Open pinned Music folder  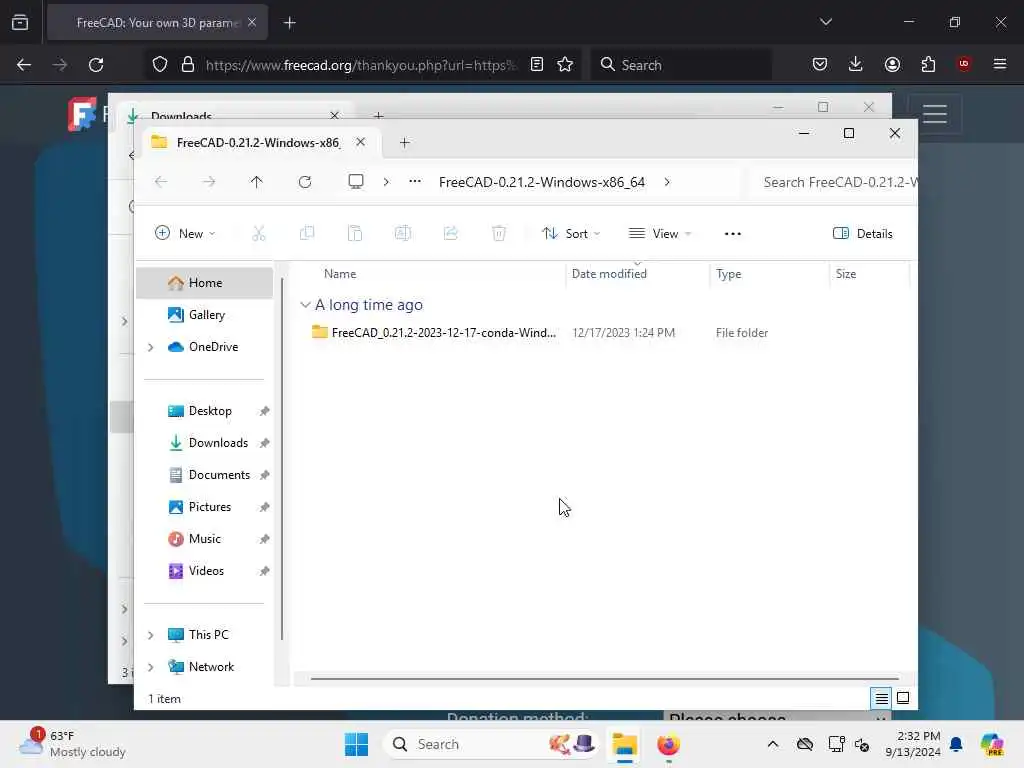pyautogui.click(x=204, y=539)
